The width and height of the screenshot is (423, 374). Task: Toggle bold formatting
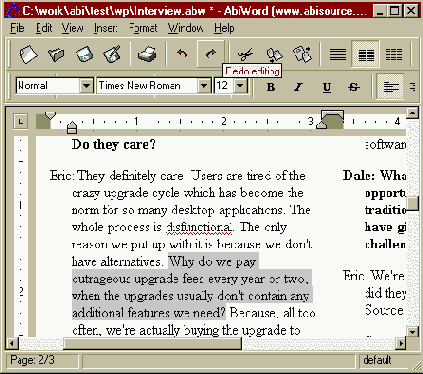pos(271,87)
